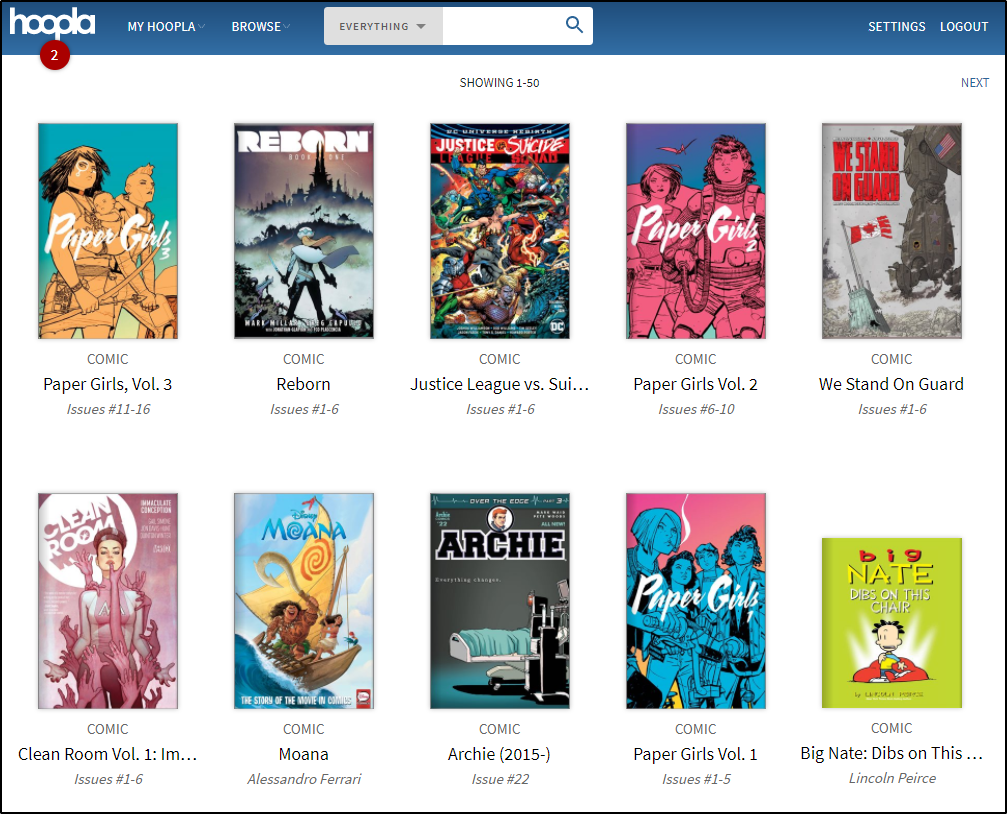The width and height of the screenshot is (1007, 814).
Task: Open Paper Girls Vol. 1 cover
Action: tap(696, 601)
